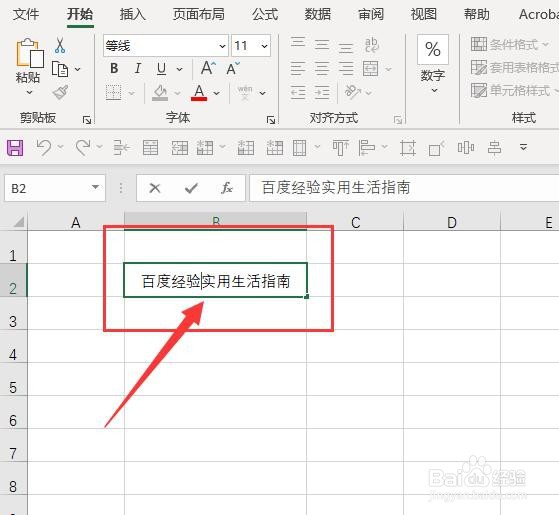Click the formula bar text field
This screenshot has width=559, height=515.
(404, 188)
